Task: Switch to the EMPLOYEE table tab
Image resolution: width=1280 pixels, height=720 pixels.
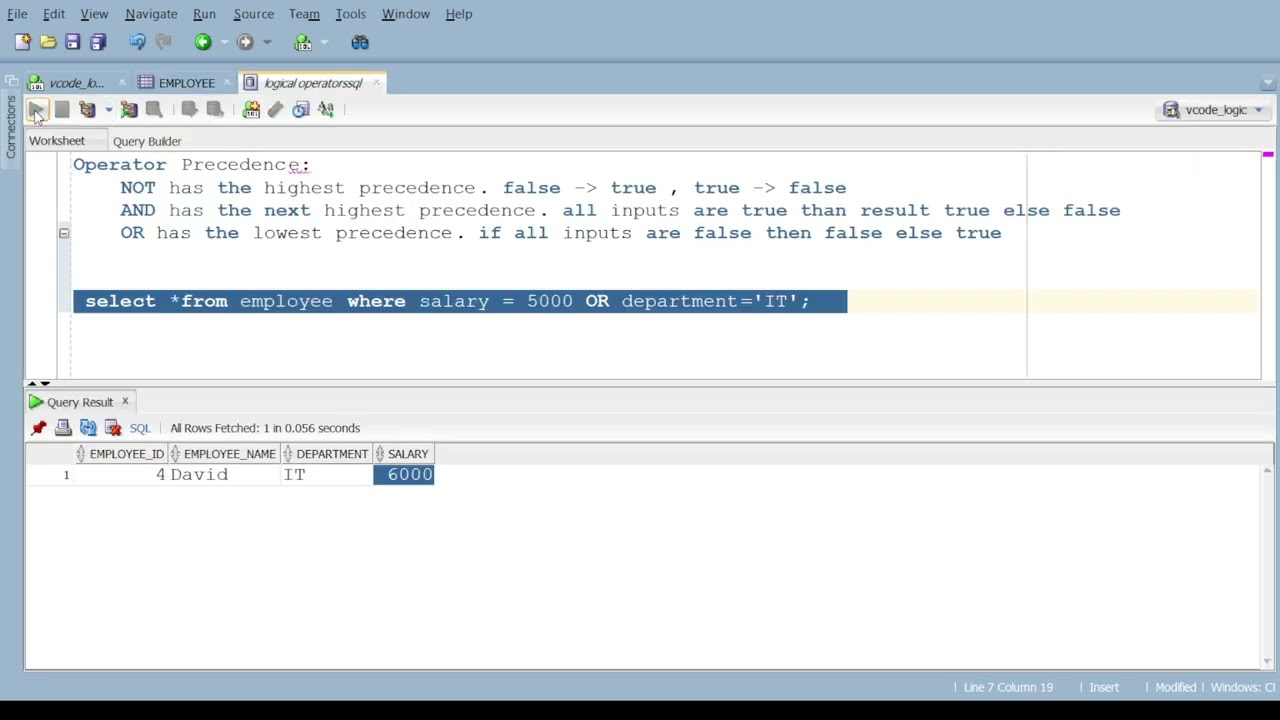Action: [186, 83]
